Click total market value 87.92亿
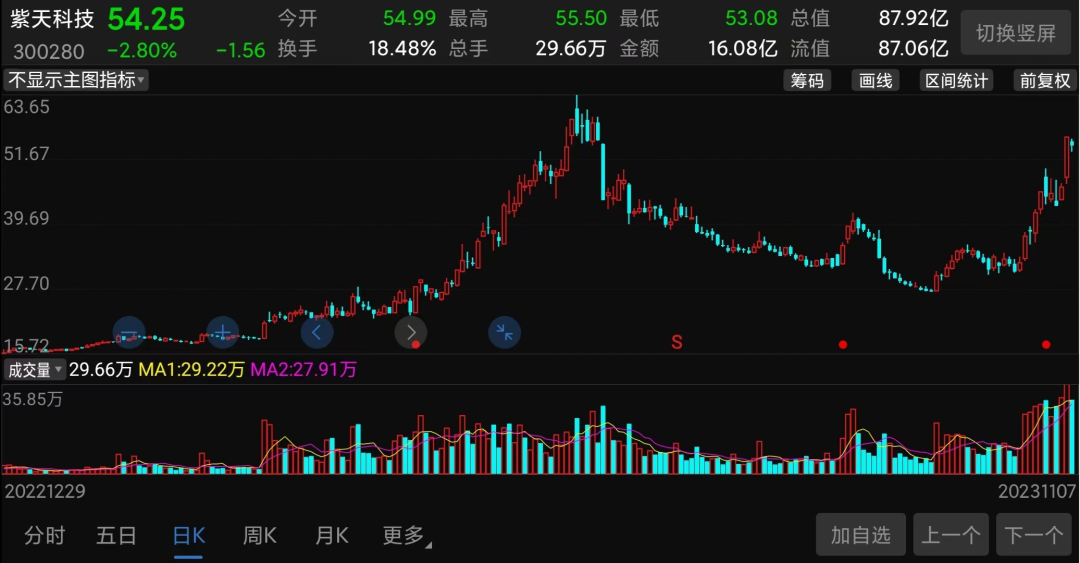1080x563 pixels. point(913,19)
